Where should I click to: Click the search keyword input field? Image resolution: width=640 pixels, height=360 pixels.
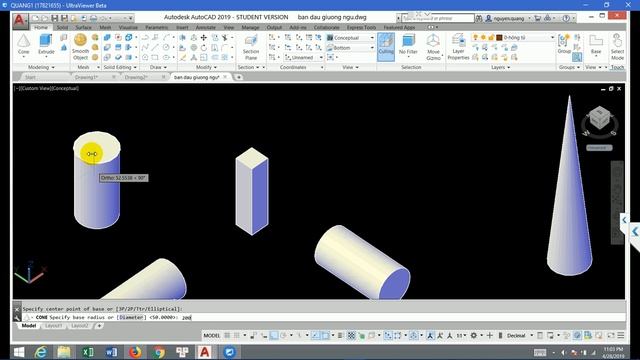[x=438, y=18]
